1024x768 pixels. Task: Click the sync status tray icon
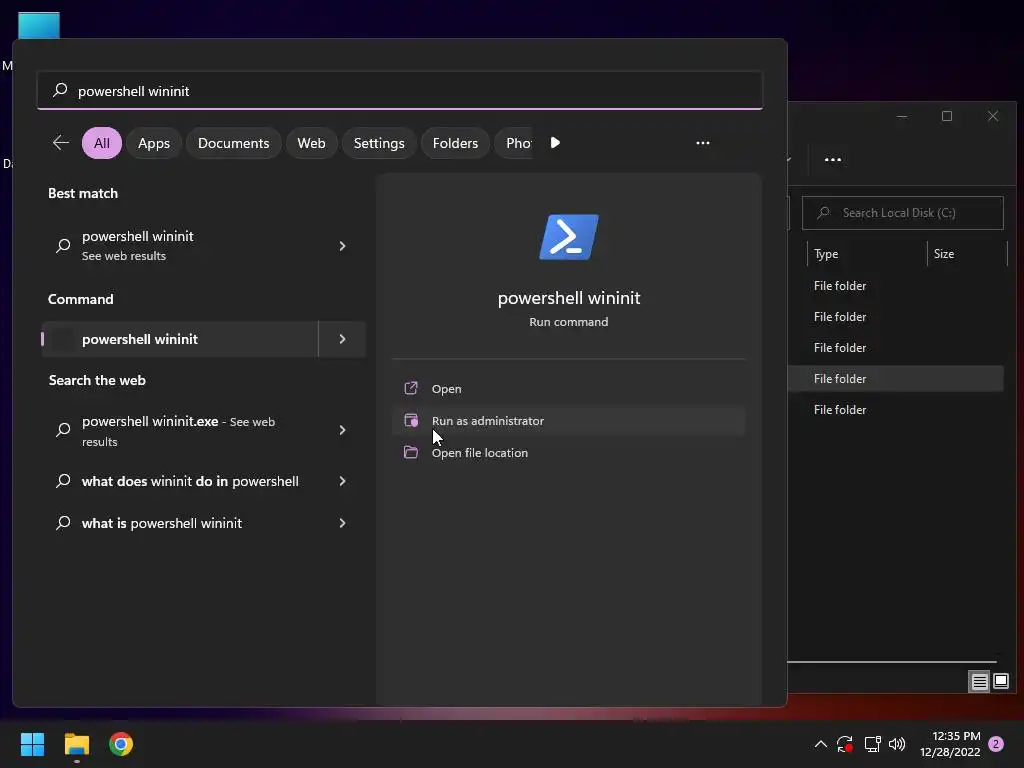coord(844,744)
